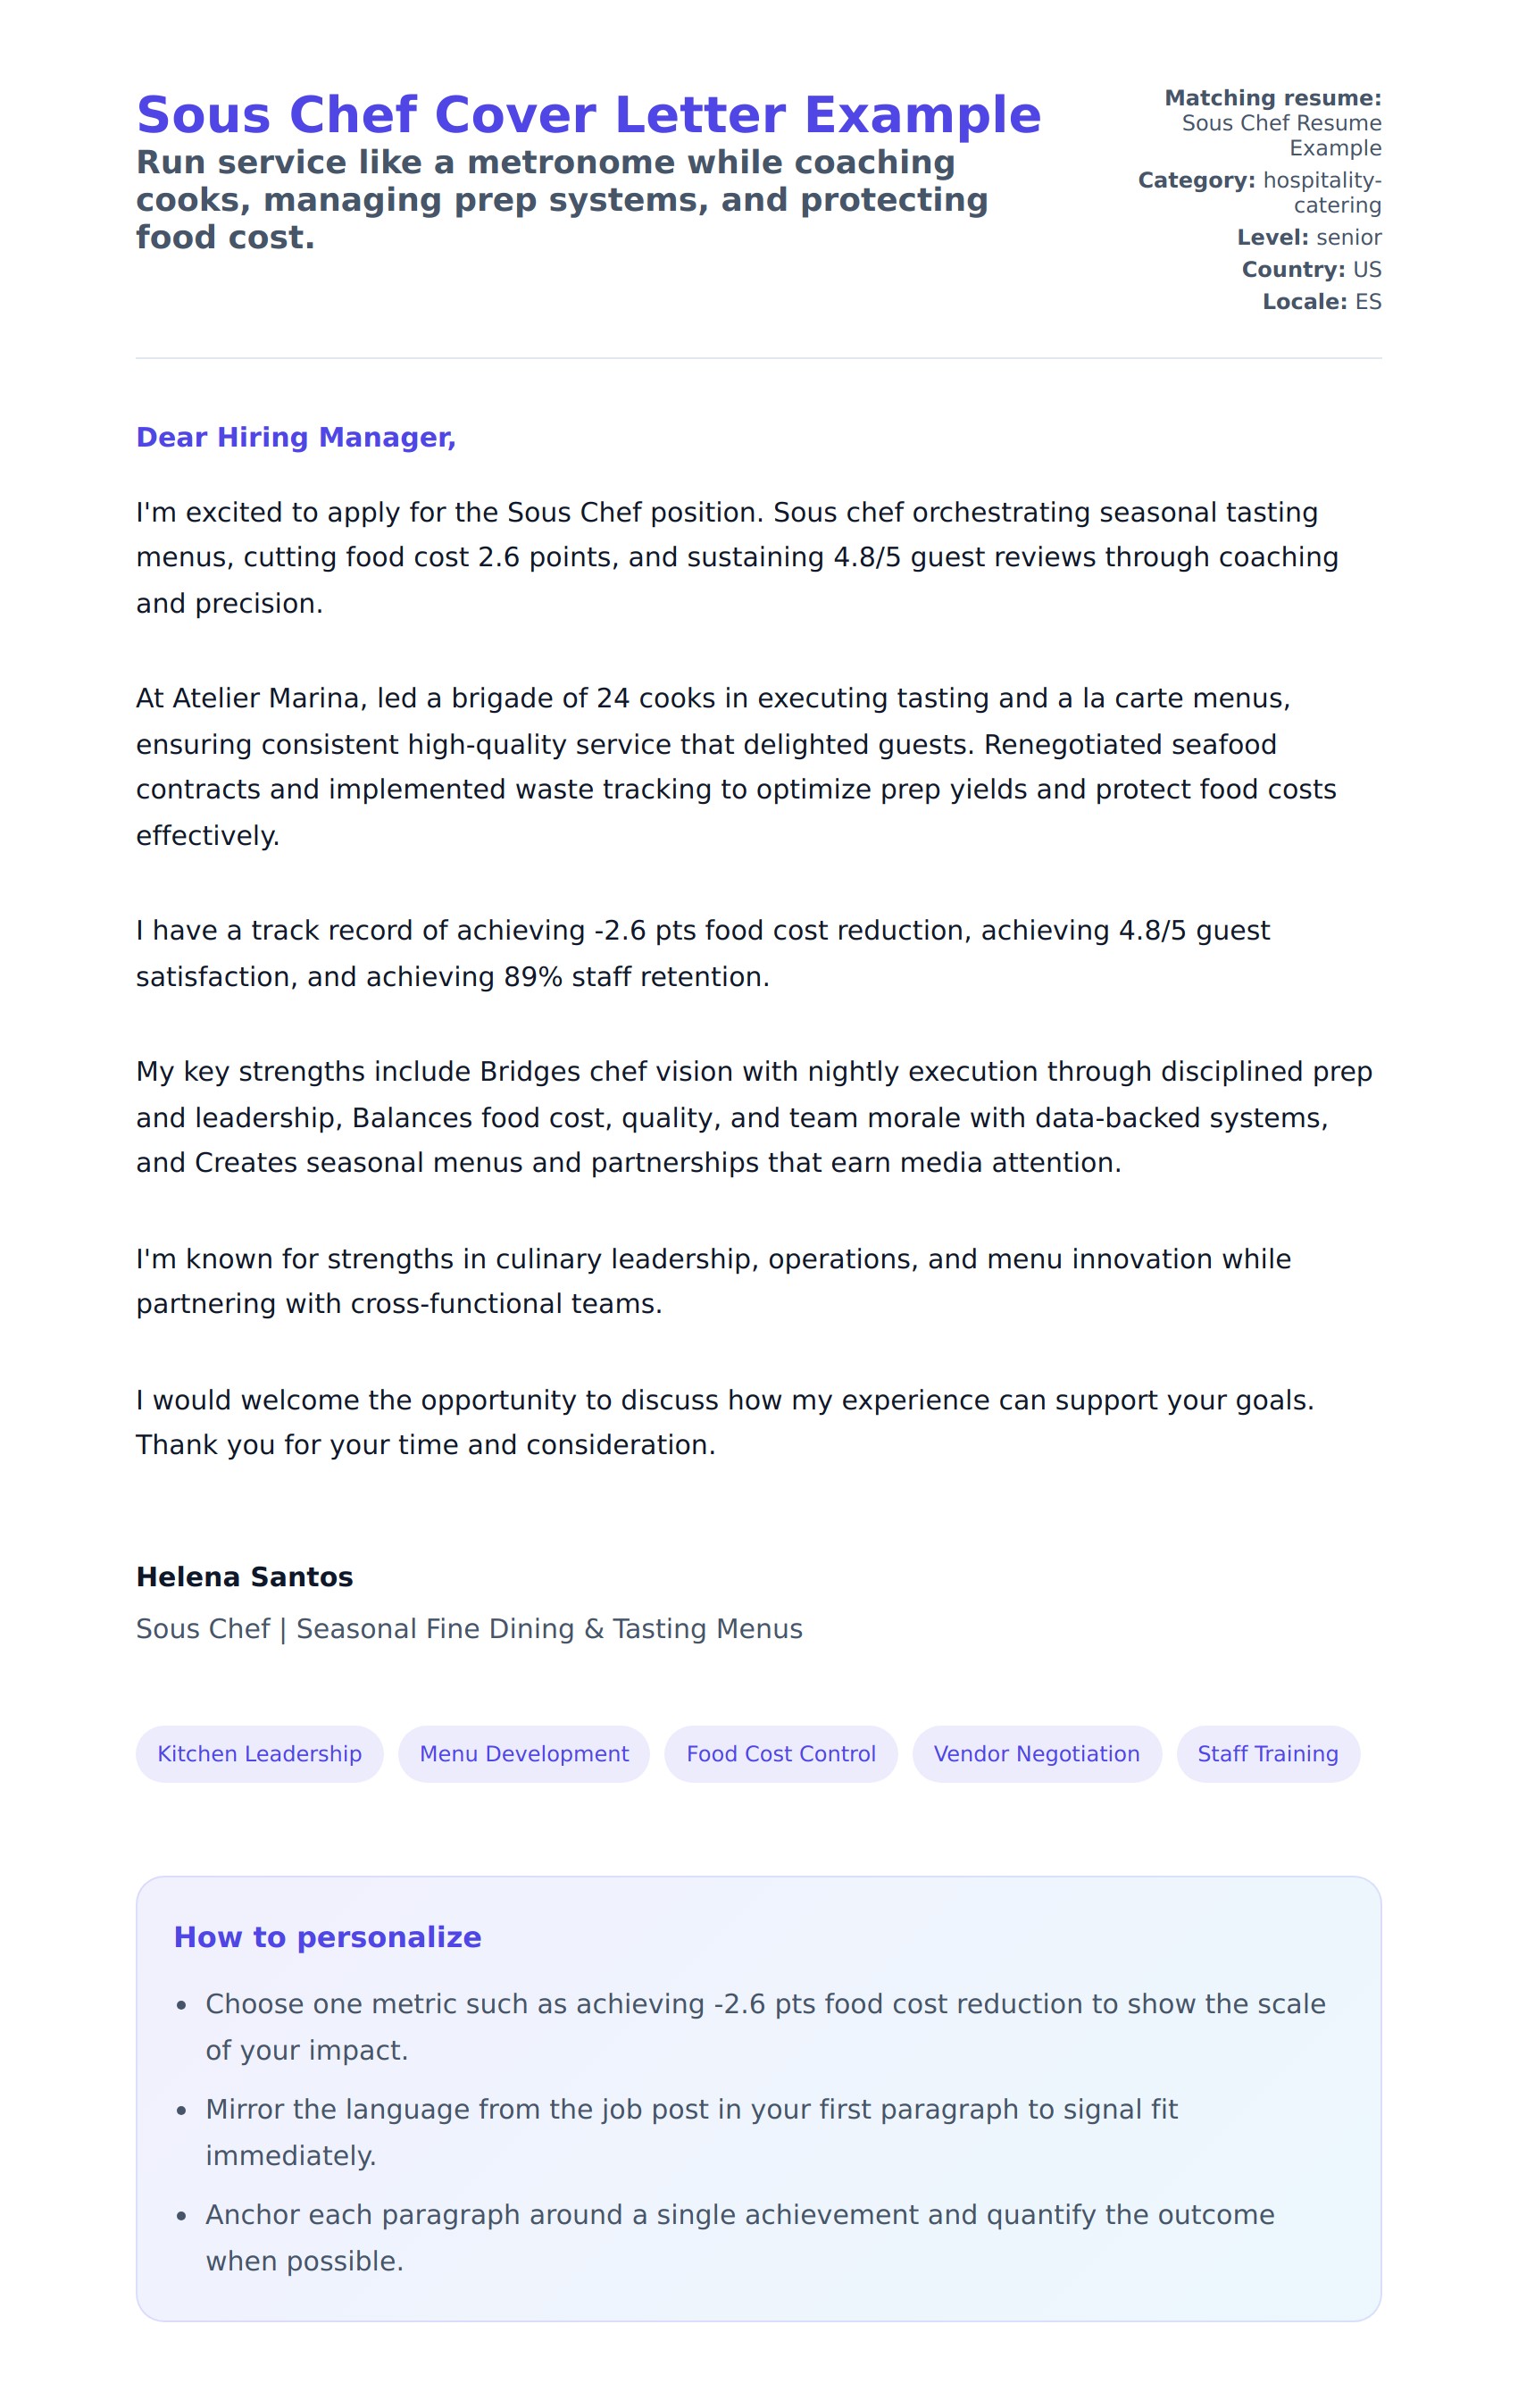Select the Menu Development tag
1518x2408 pixels.
[x=523, y=1753]
